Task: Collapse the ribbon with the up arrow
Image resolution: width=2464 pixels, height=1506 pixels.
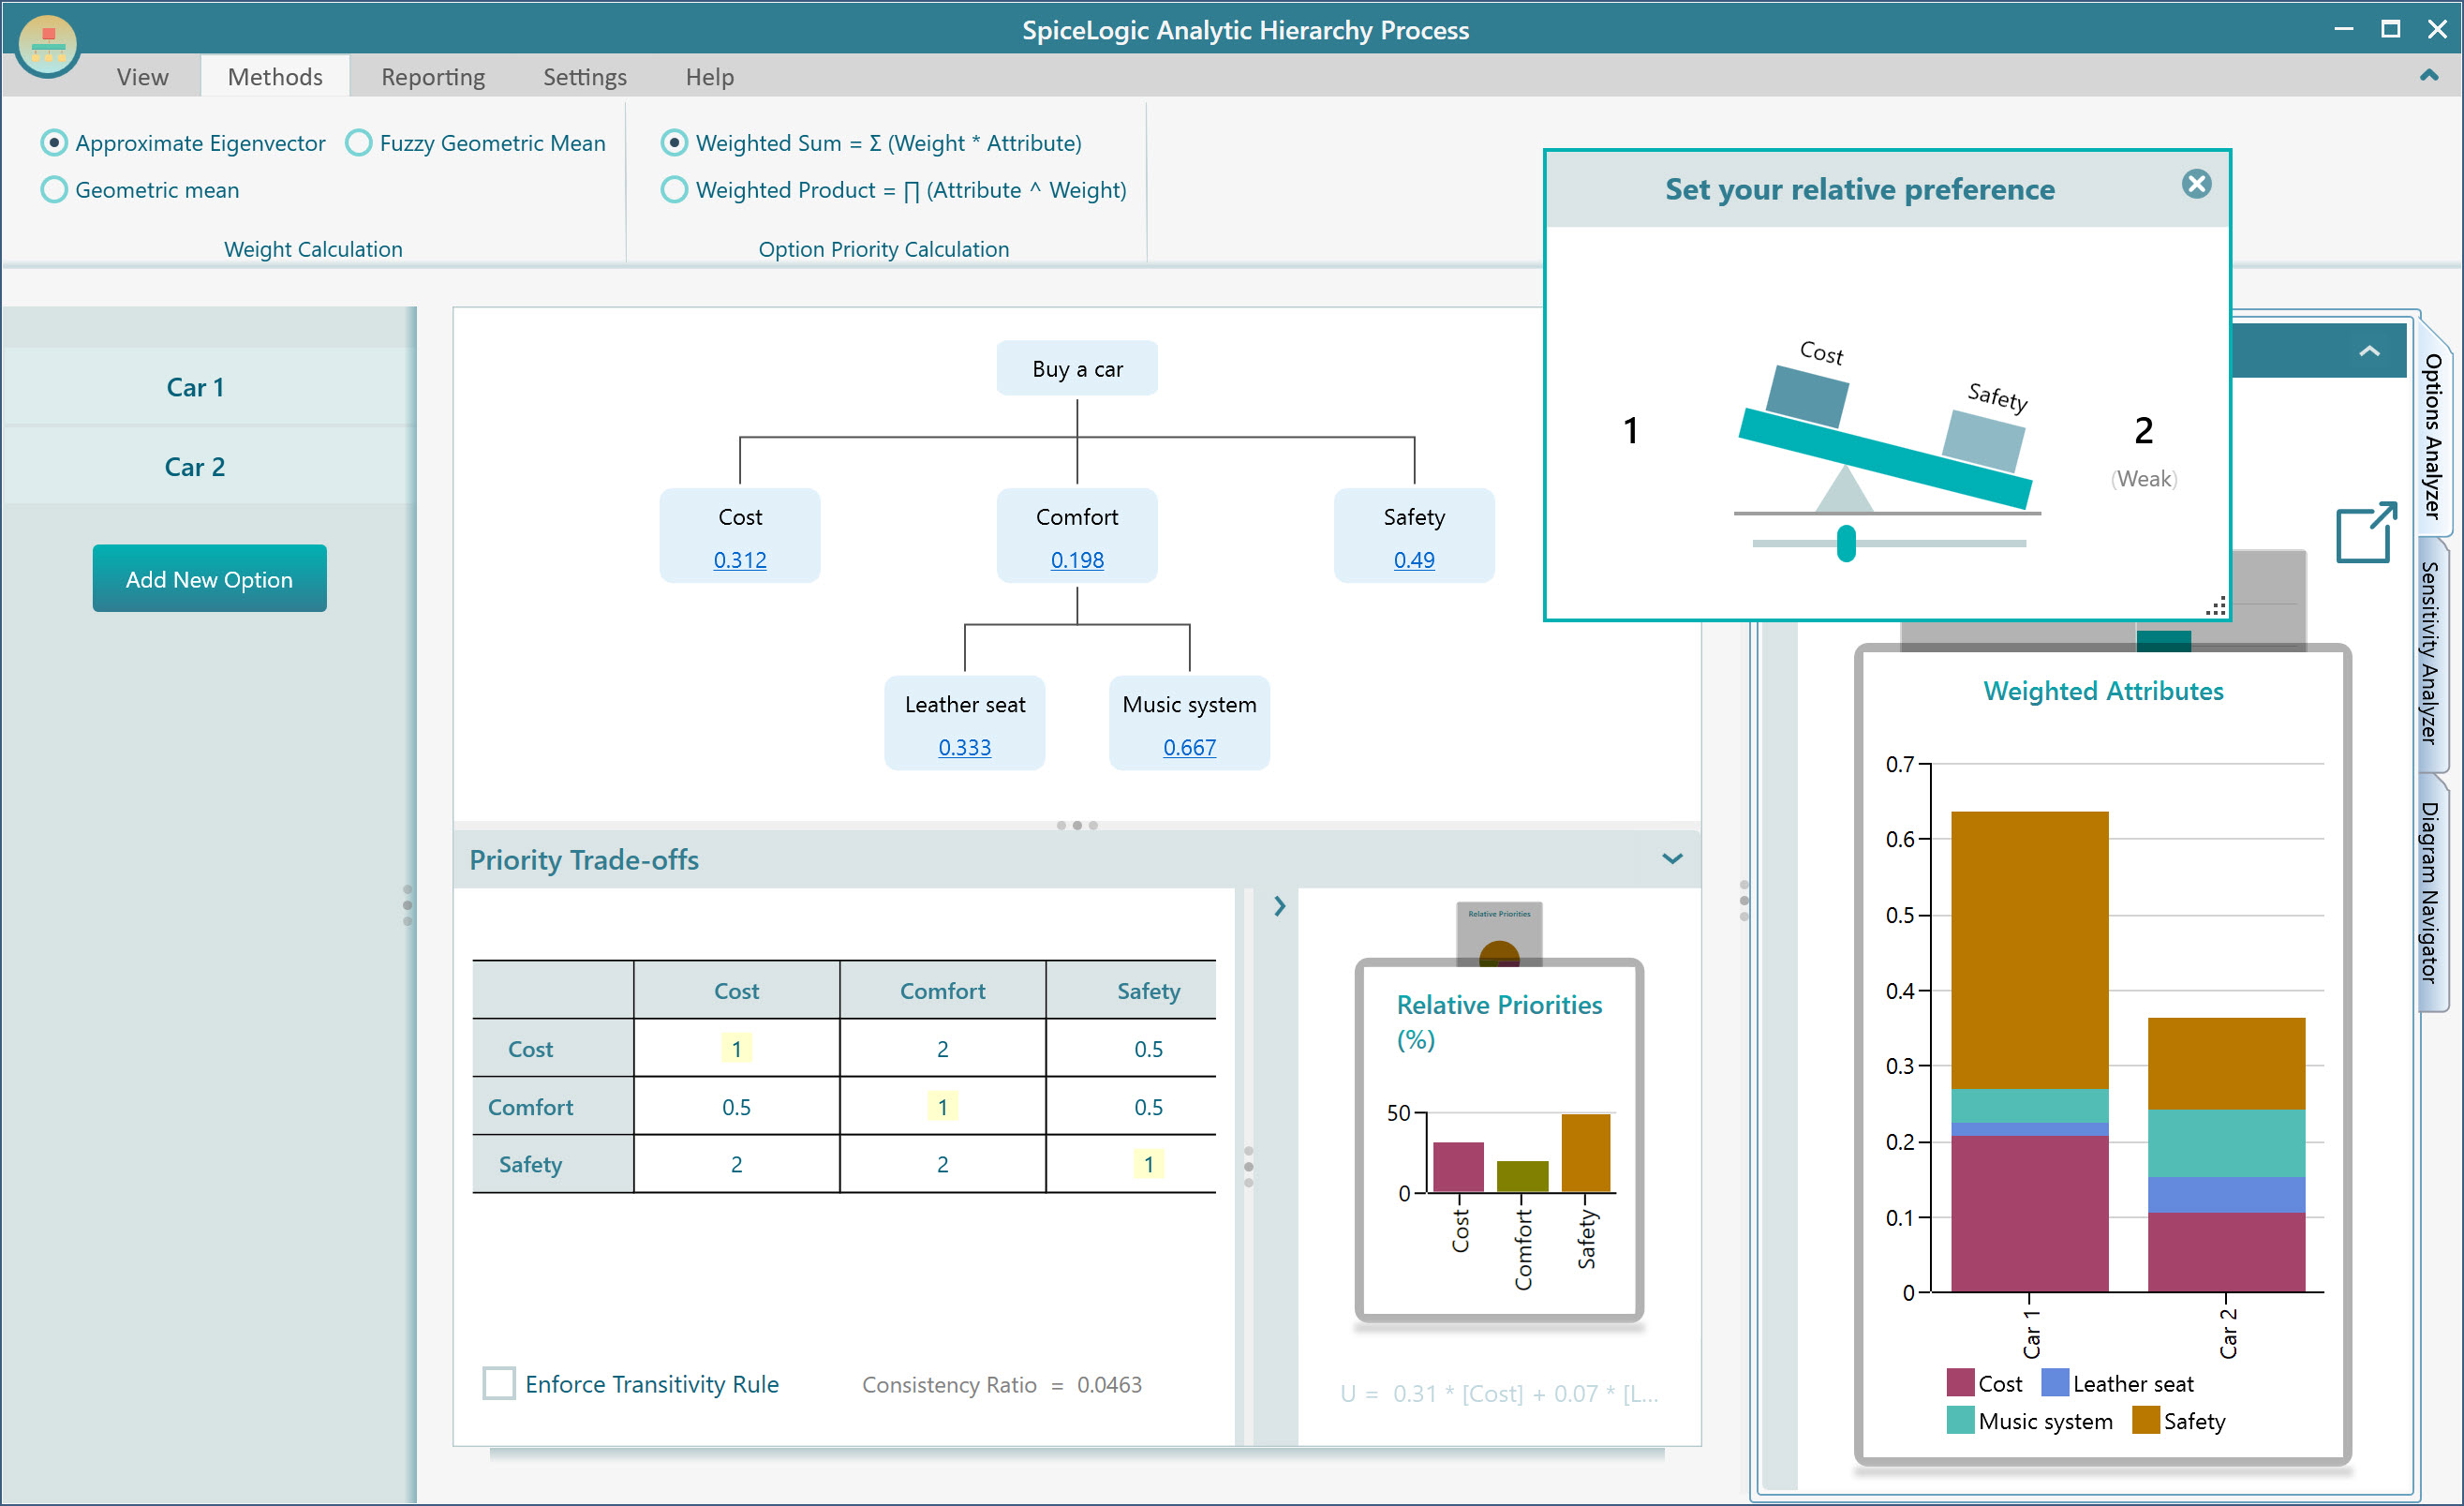Action: coord(2428,75)
